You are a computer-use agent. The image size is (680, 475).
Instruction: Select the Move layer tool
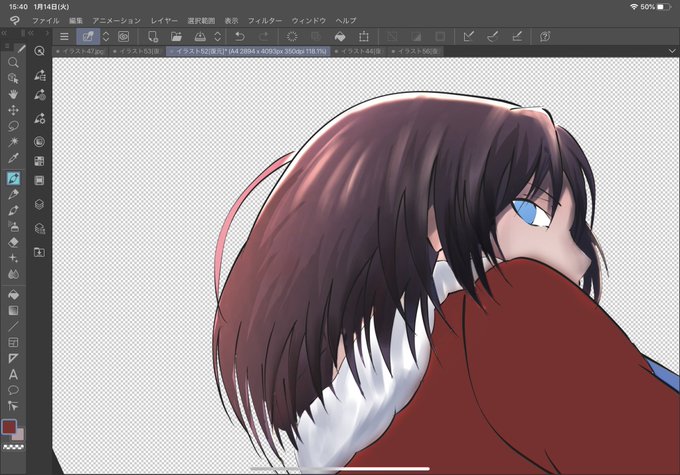13,110
